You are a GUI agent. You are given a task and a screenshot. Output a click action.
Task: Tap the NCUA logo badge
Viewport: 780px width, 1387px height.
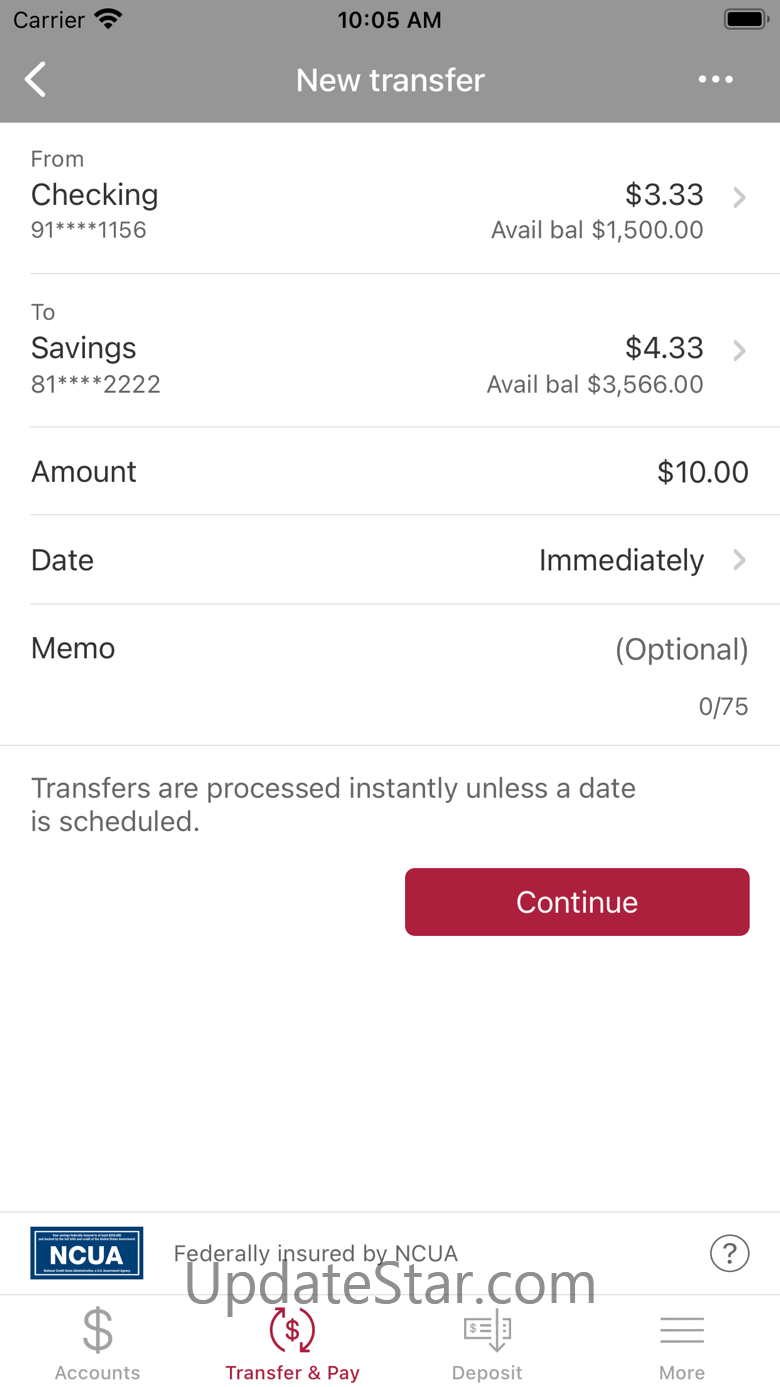86,1253
